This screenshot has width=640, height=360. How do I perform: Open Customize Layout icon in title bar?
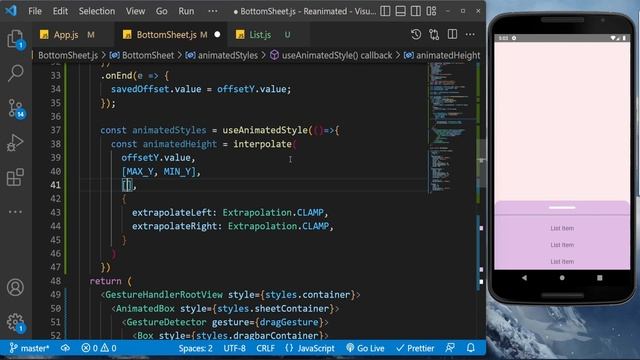tap(431, 11)
